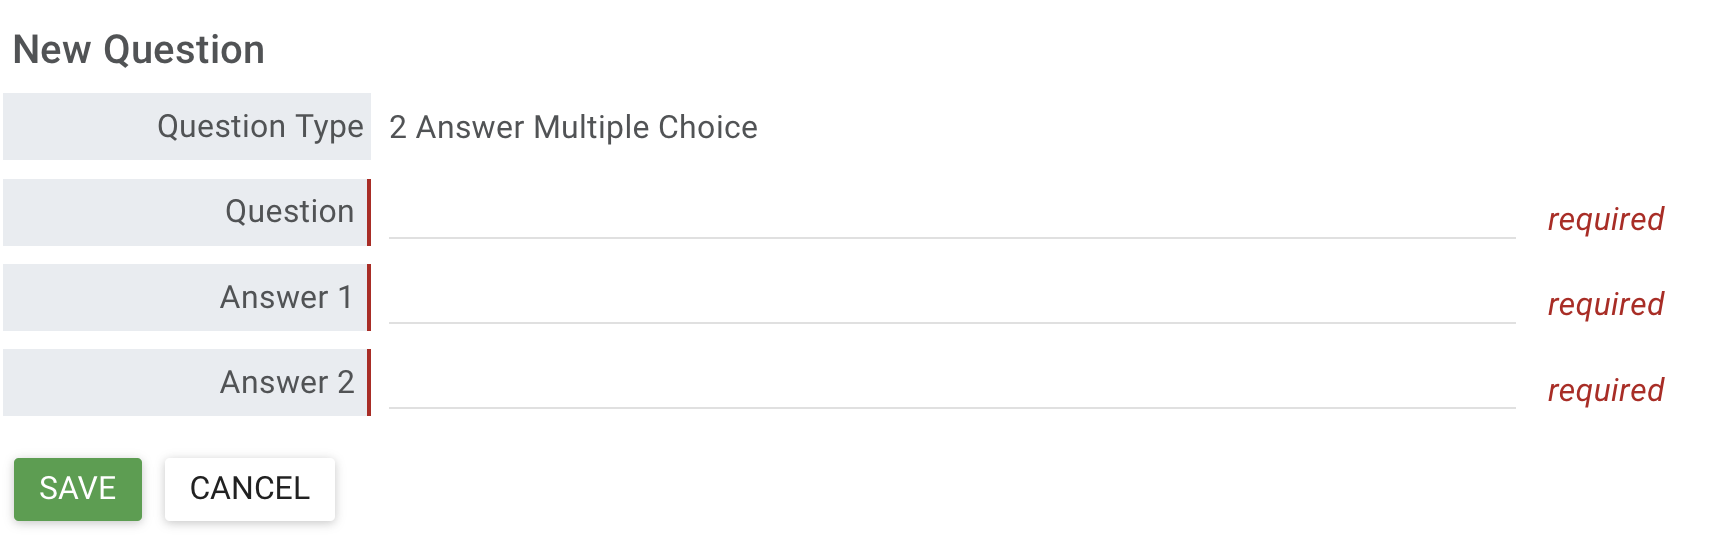Screen dimensions: 1716x542
Task: Click the green SAVE button
Action: 78,489
